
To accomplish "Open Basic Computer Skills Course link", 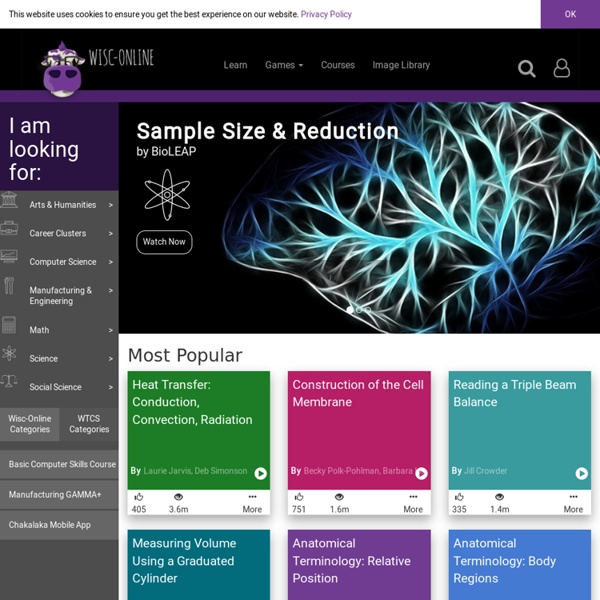I will pyautogui.click(x=59, y=464).
